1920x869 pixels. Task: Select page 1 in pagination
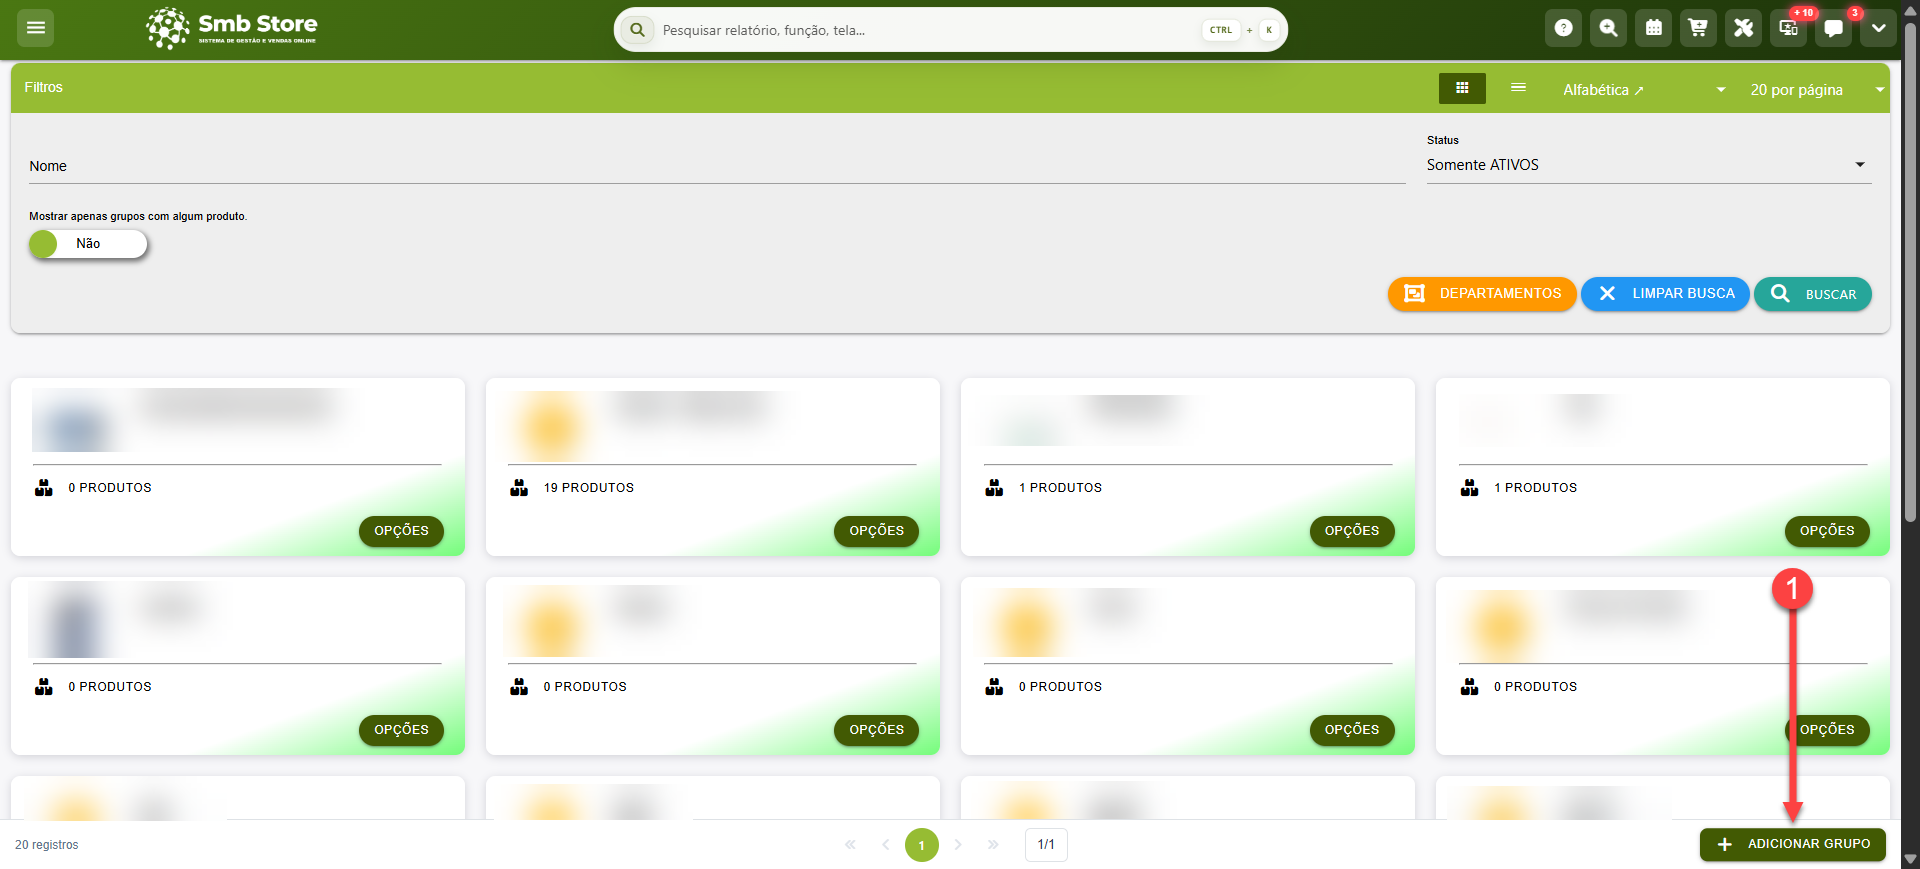pos(922,845)
